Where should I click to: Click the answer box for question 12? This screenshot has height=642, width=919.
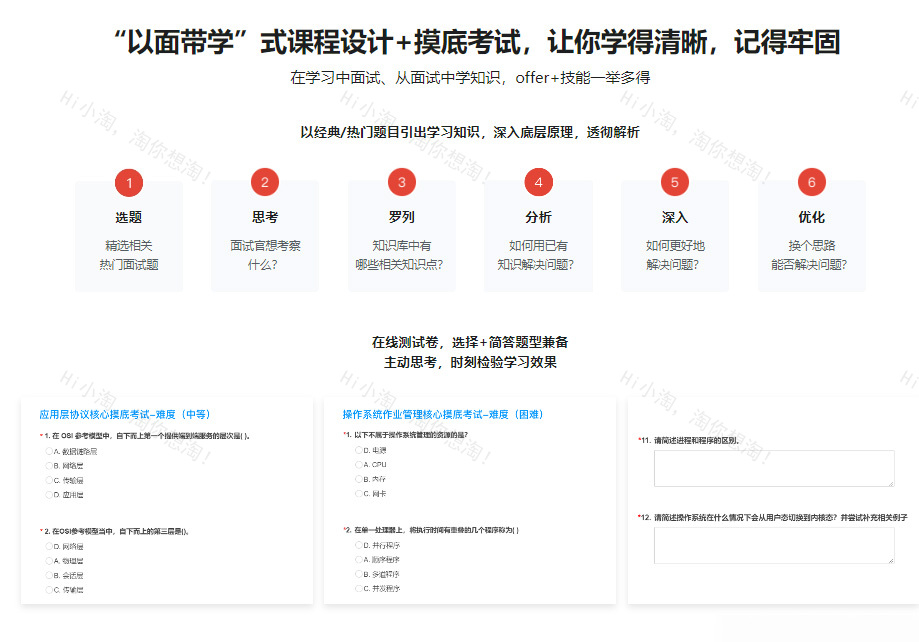point(774,545)
